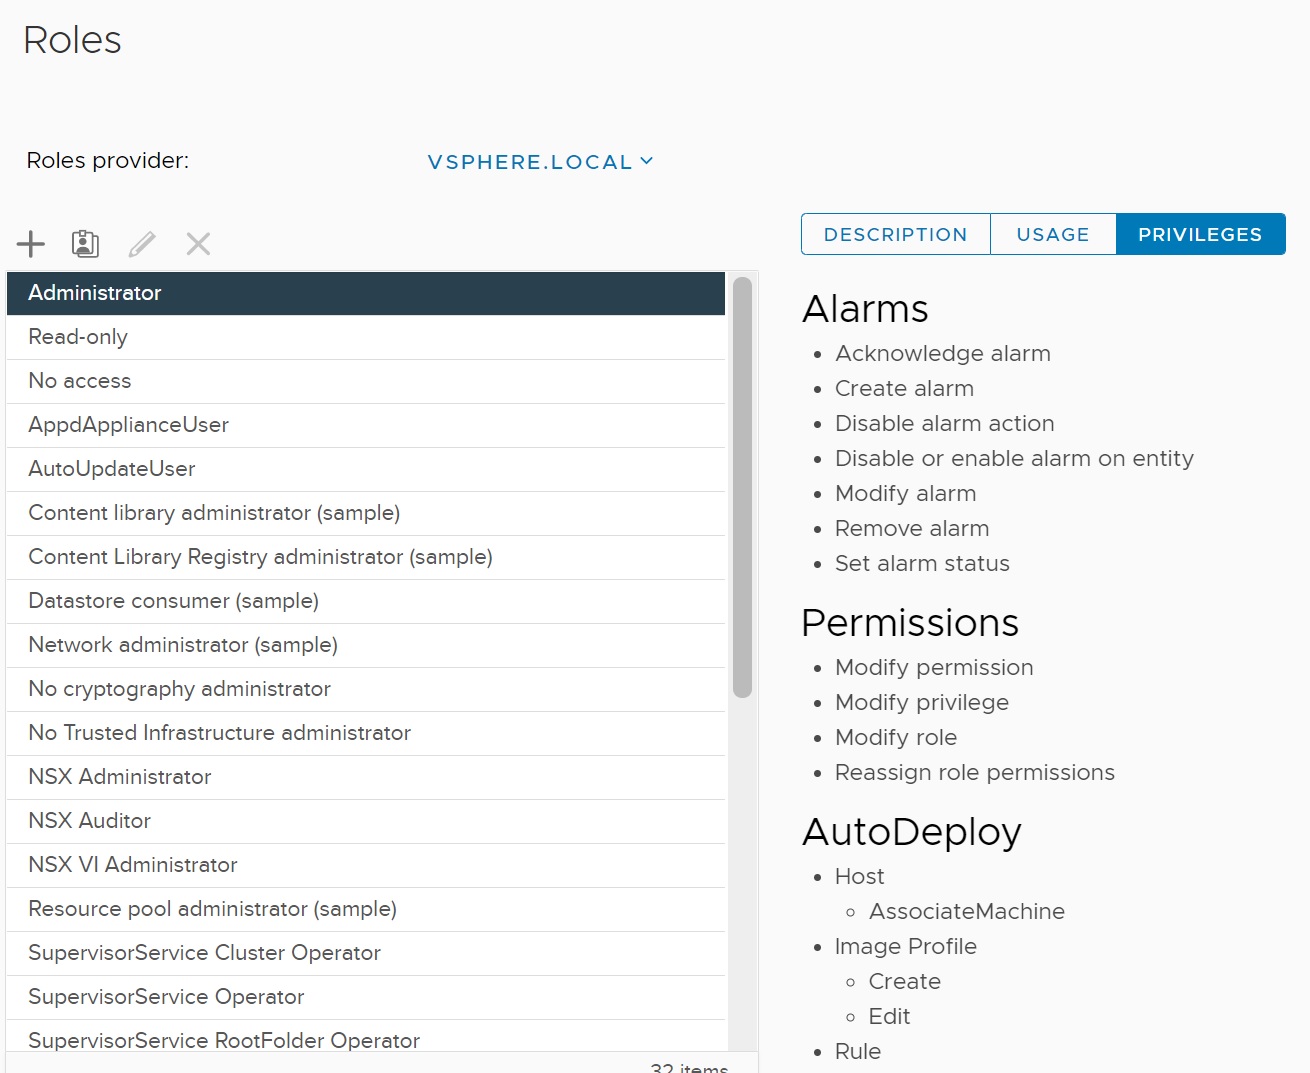Viewport: 1310px width, 1073px height.
Task: Choose Resource pool administrator (sample) role
Action: tap(366, 909)
